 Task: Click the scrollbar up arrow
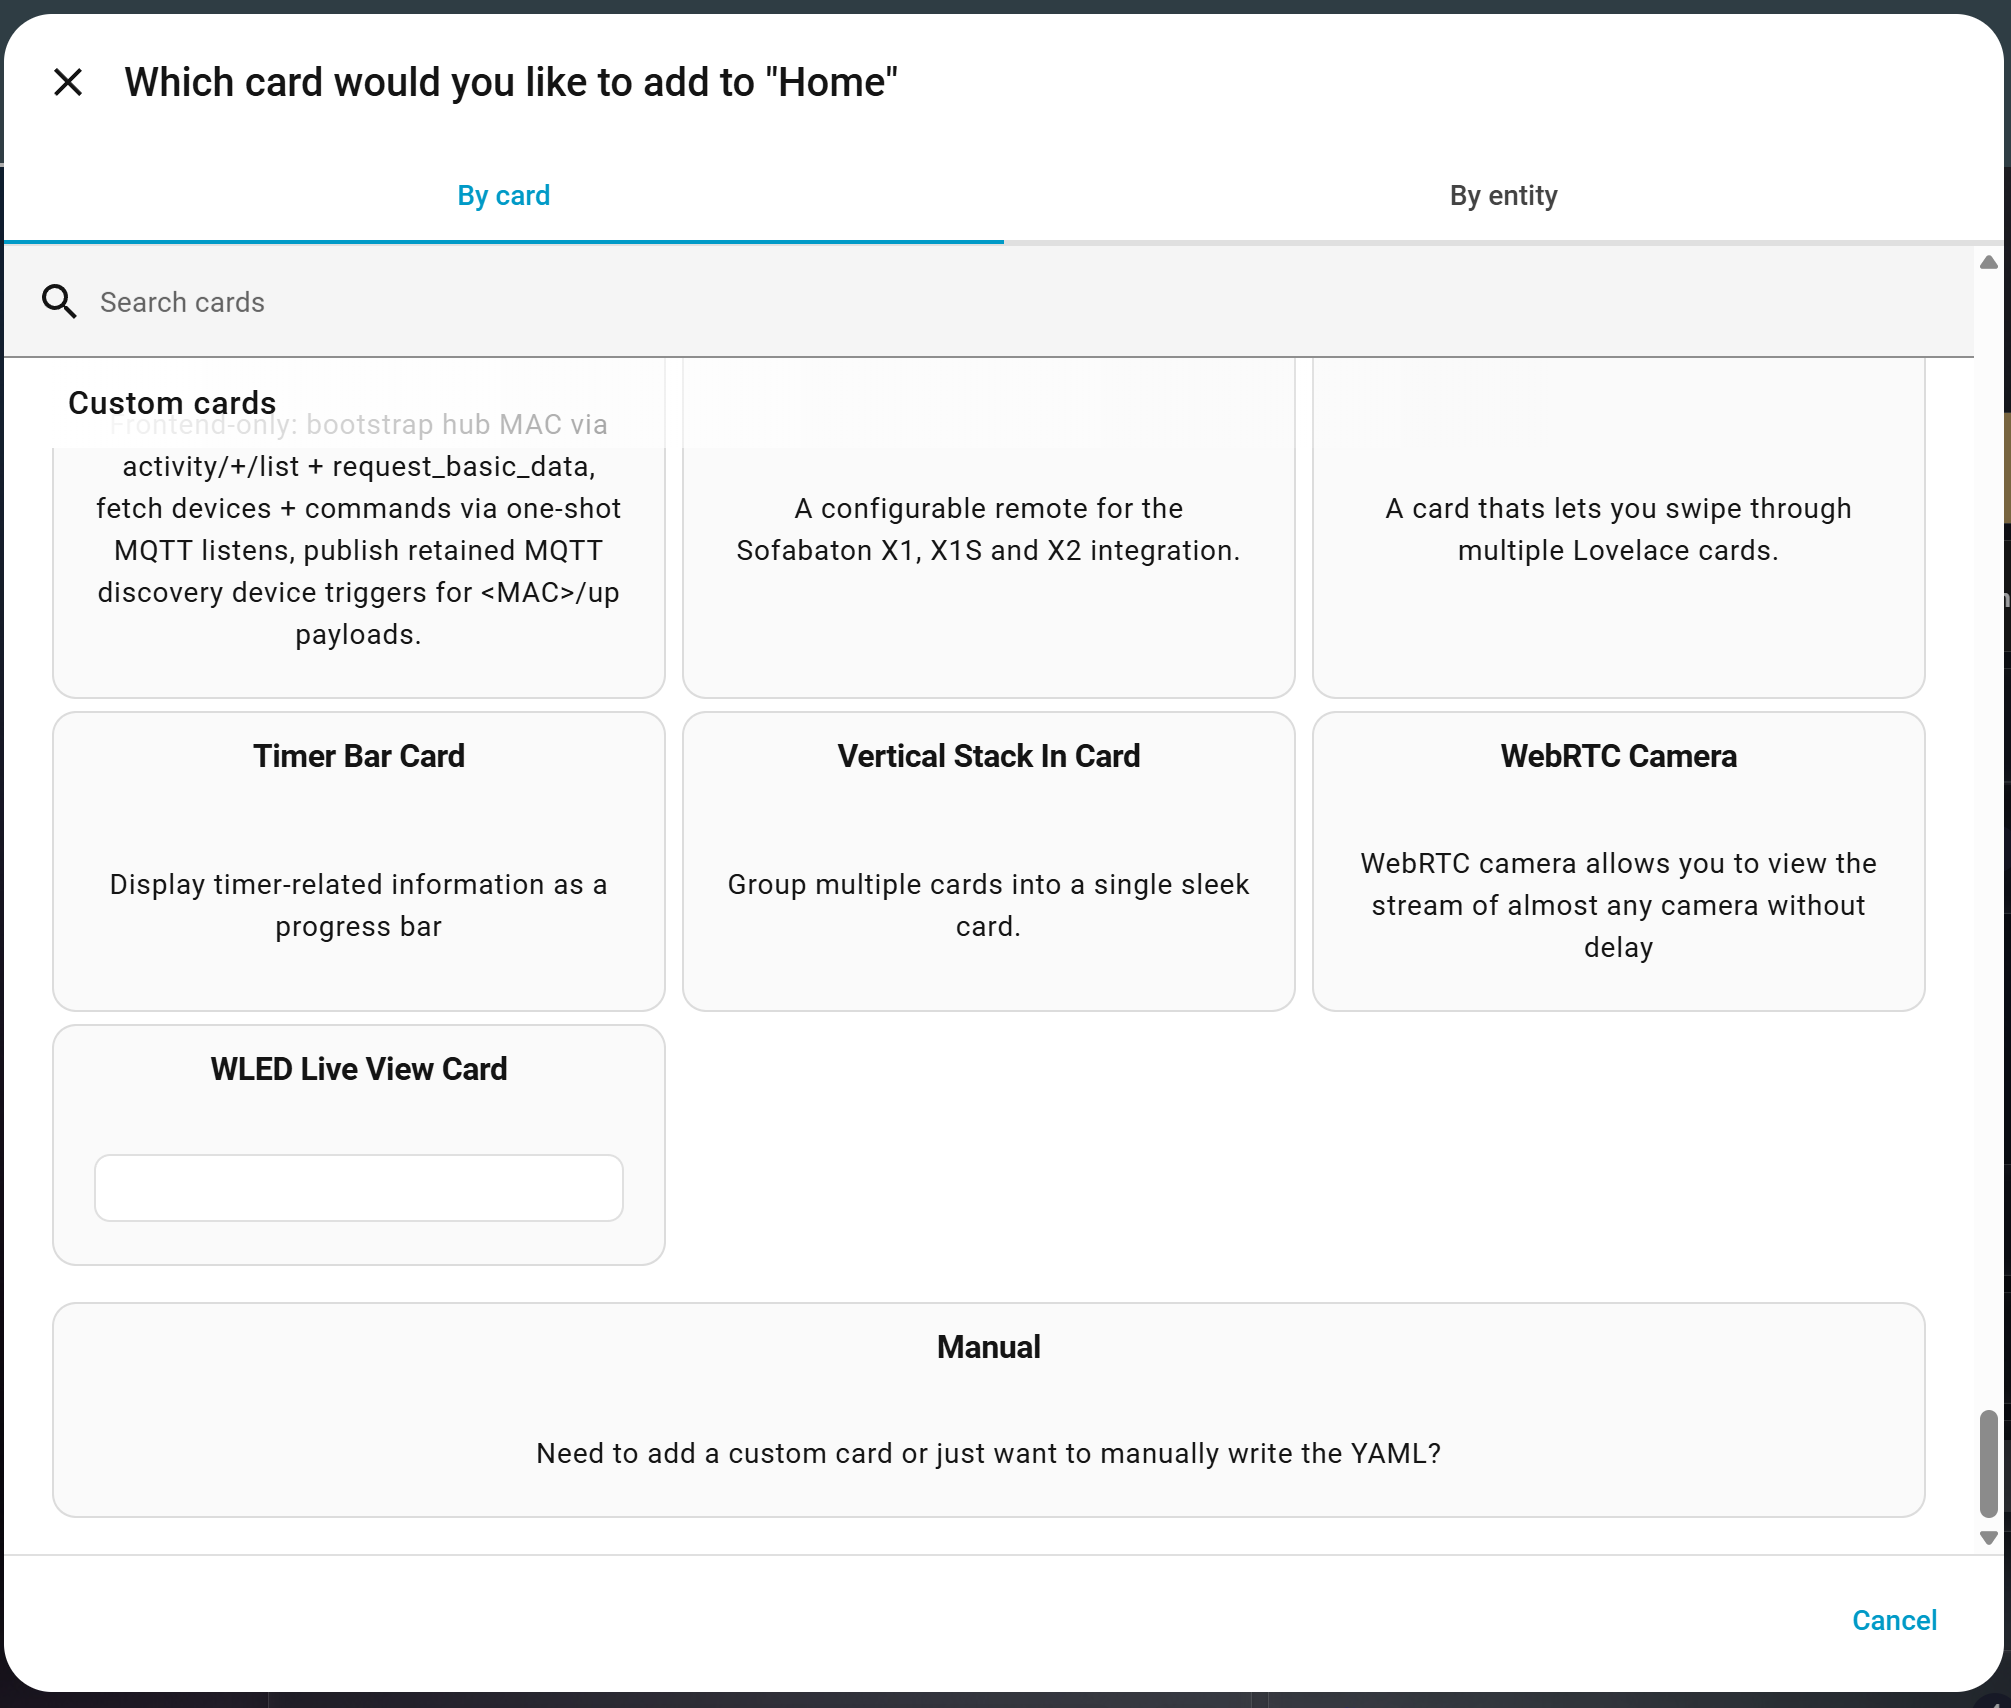point(1988,262)
